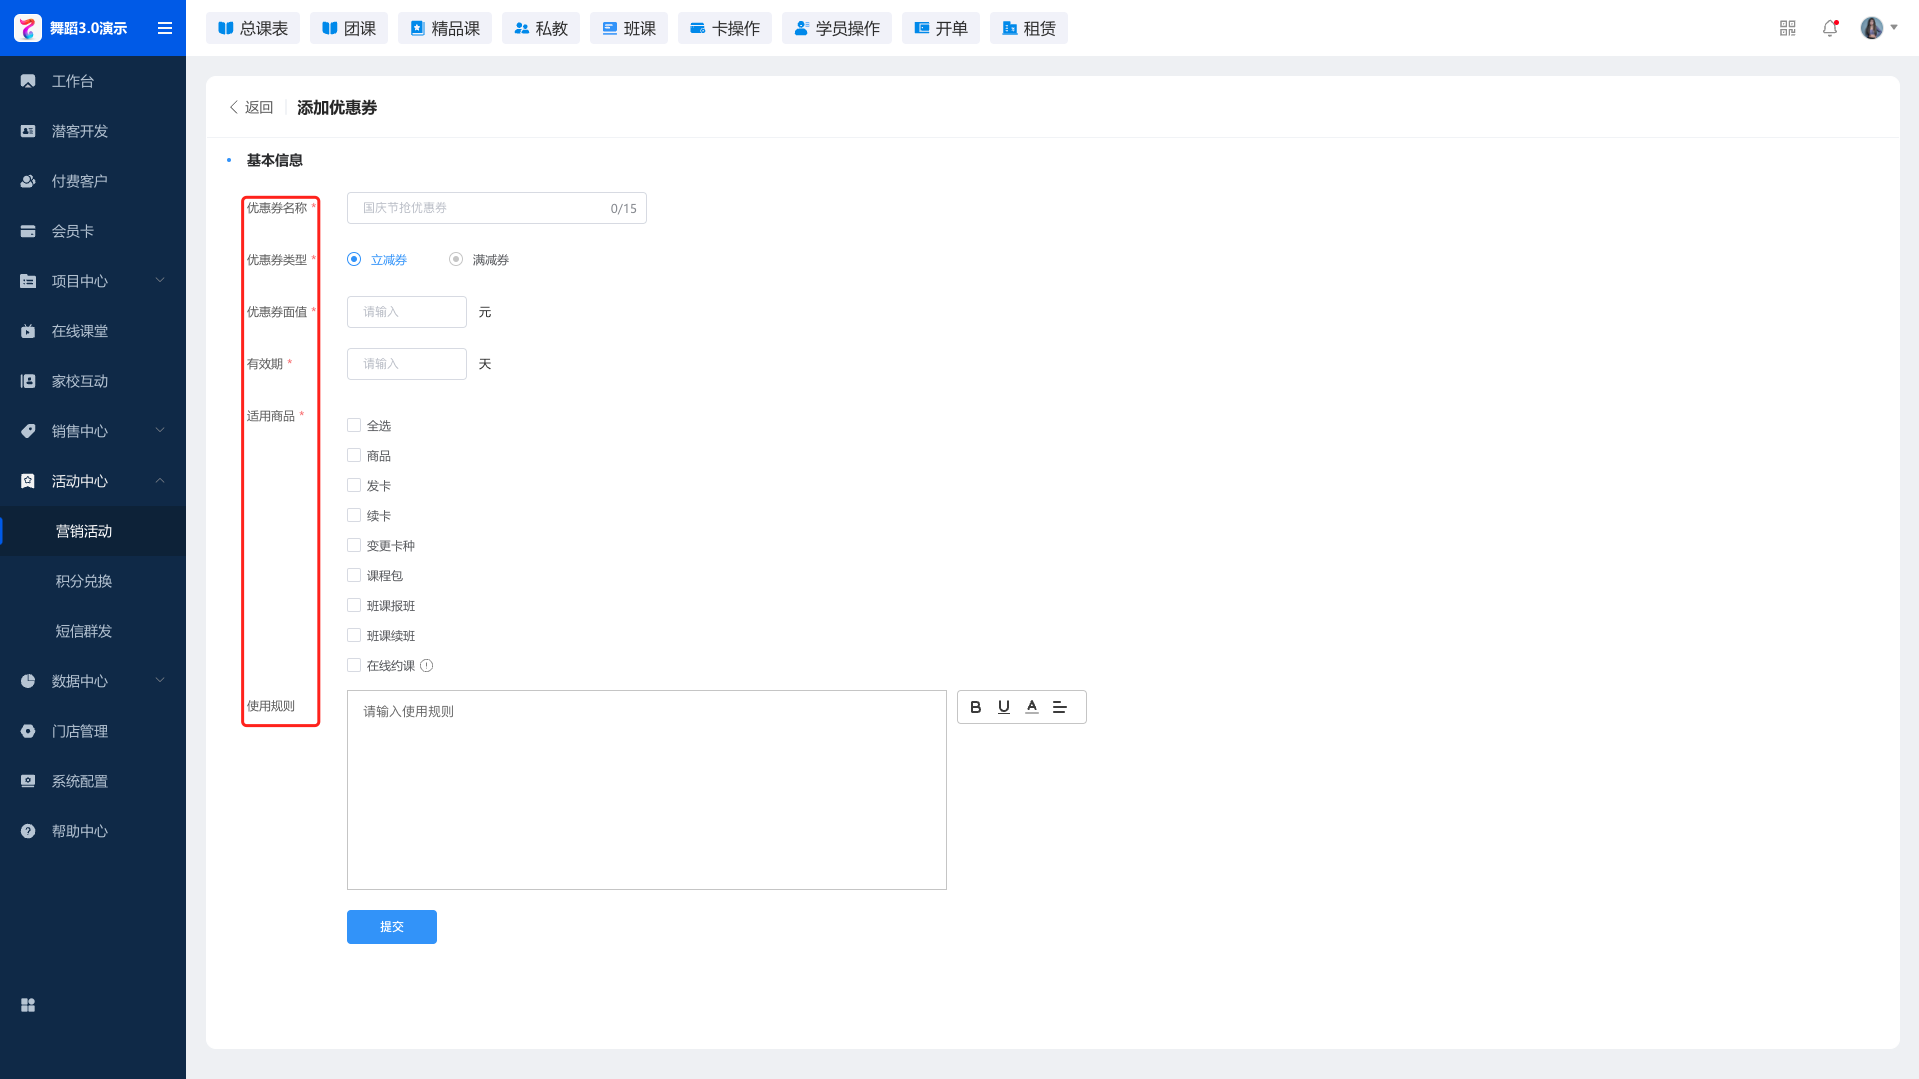Focus the 优惠券面值 input field
The height and width of the screenshot is (1079, 1919).
coord(407,312)
